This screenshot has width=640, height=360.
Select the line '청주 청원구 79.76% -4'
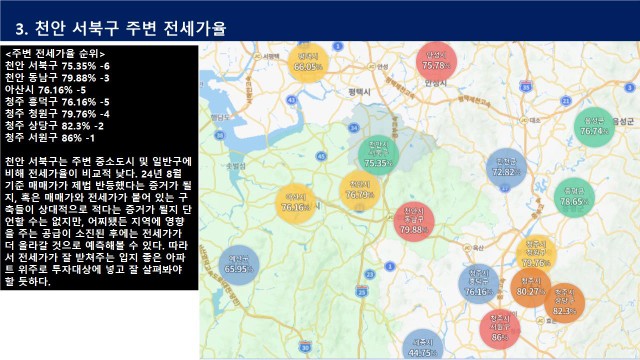click(57, 114)
